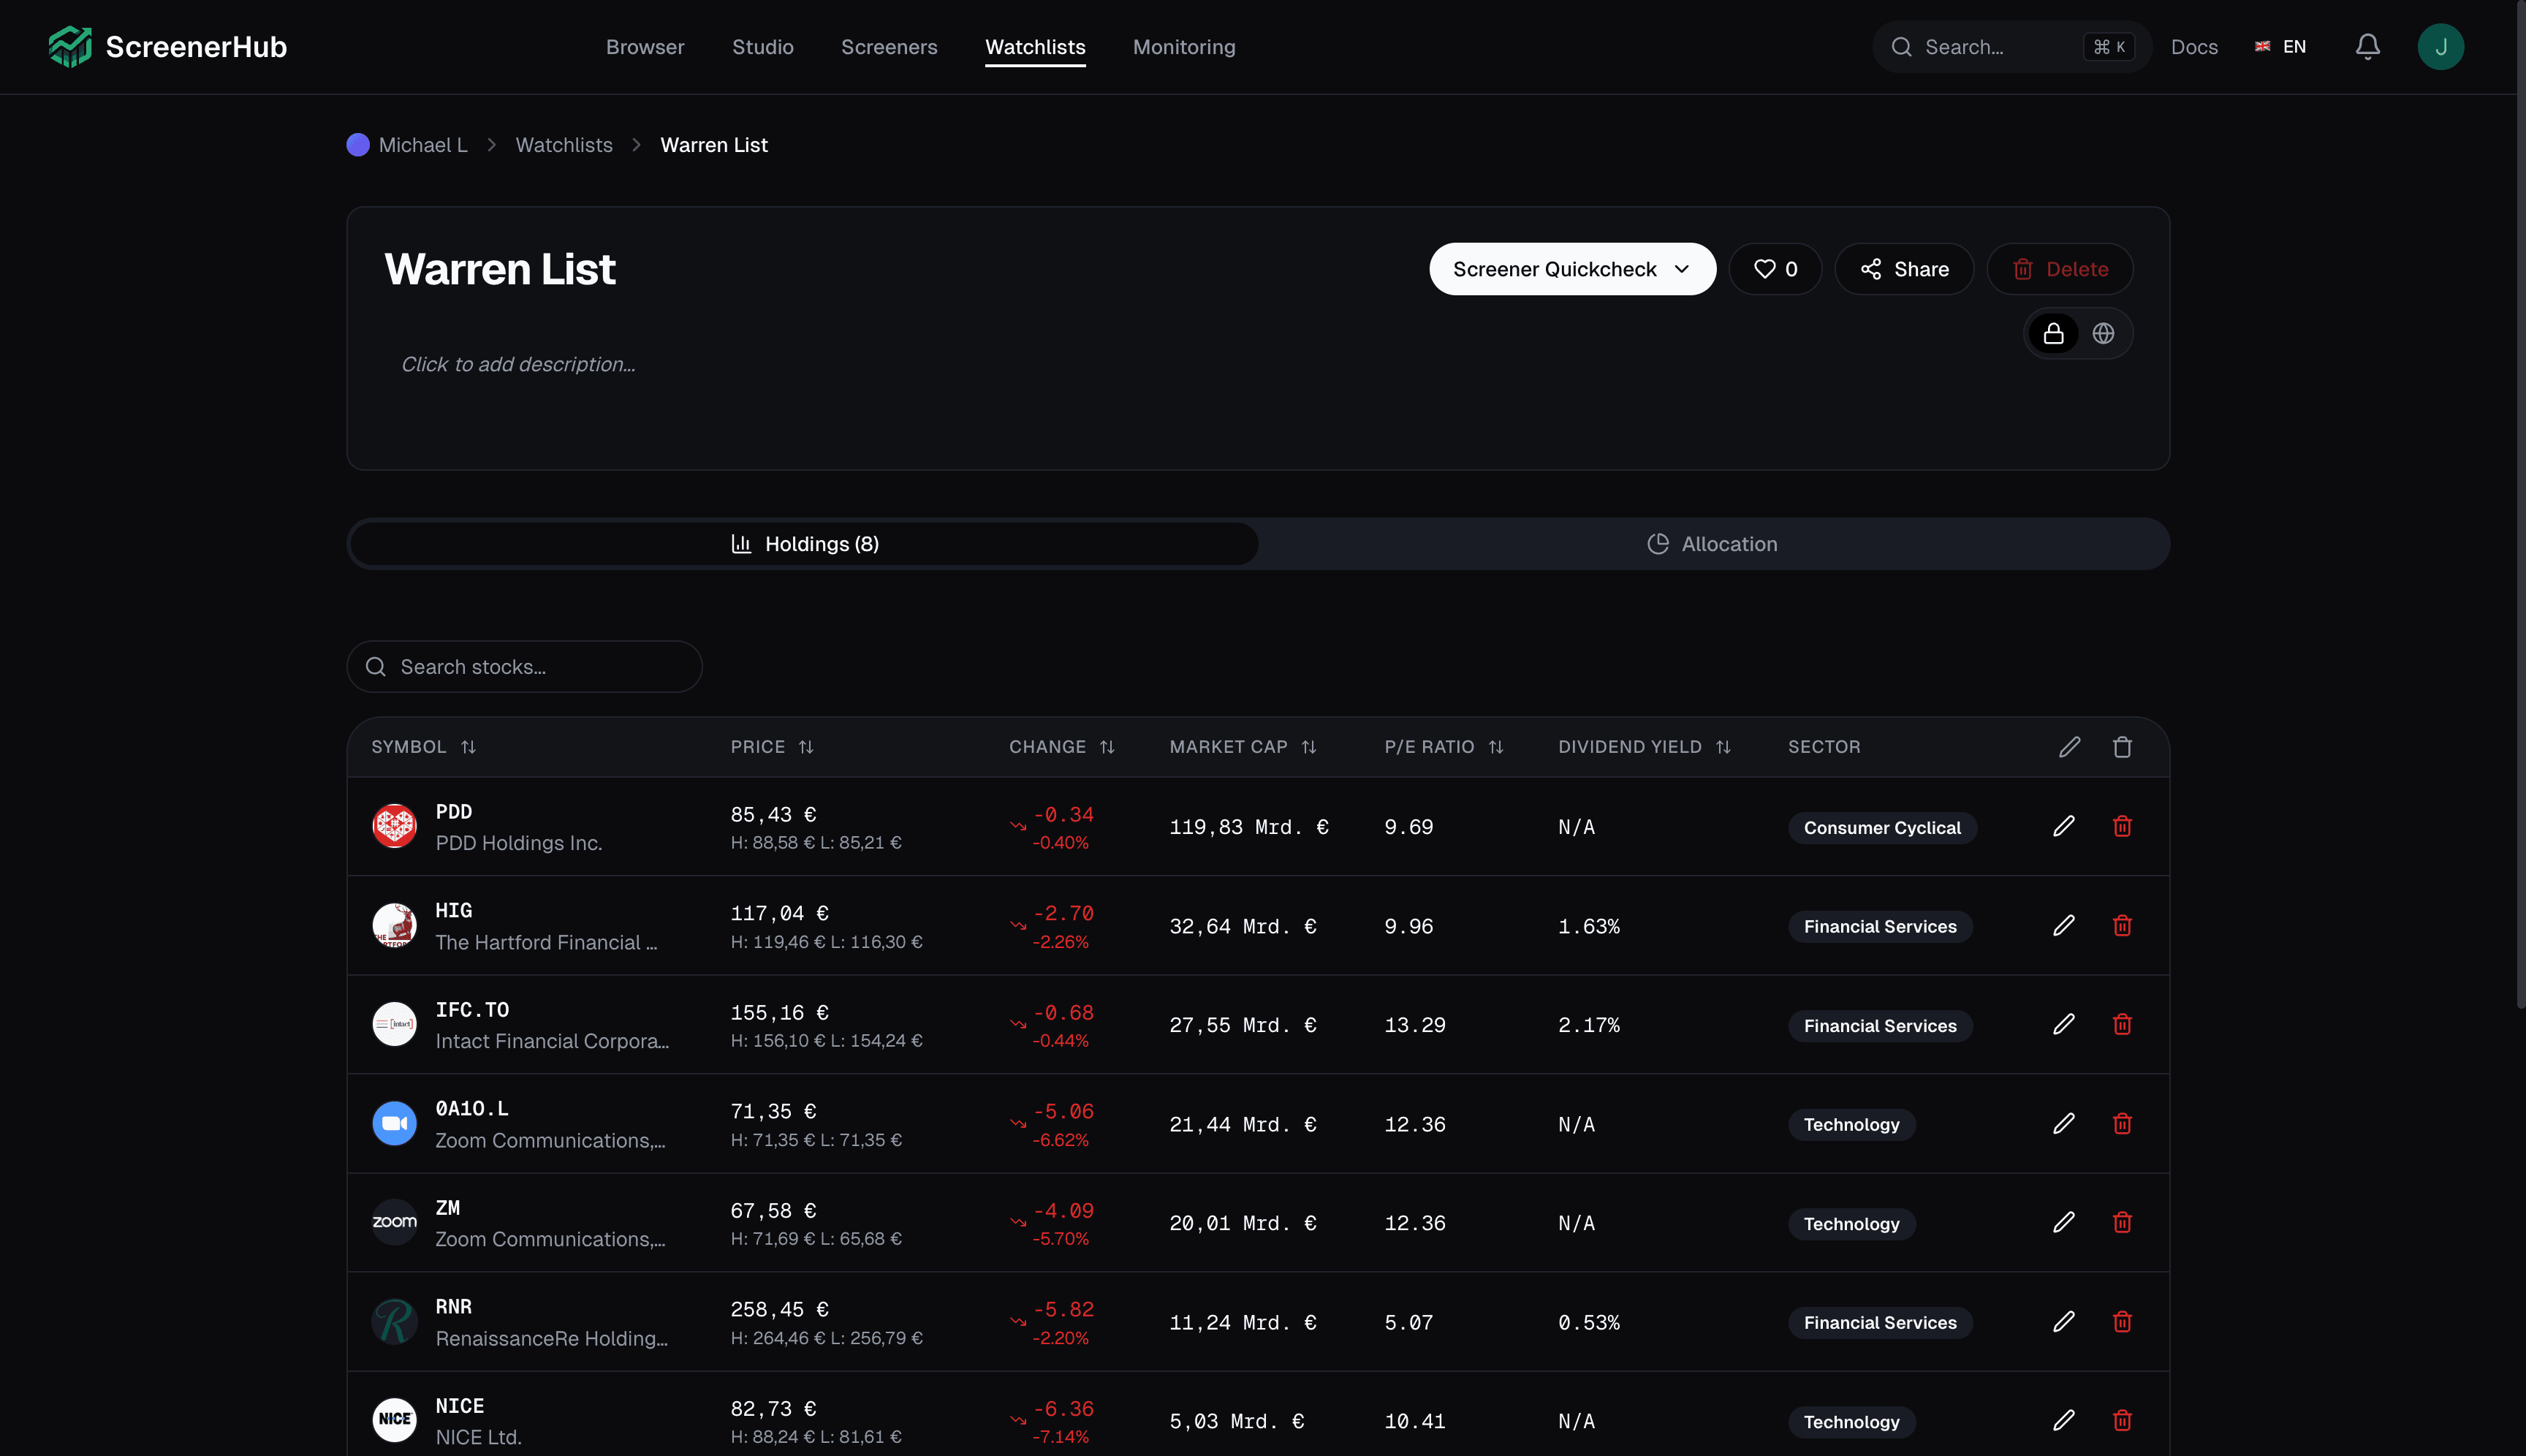Click HIG Financial Services sector badge

coord(1880,927)
